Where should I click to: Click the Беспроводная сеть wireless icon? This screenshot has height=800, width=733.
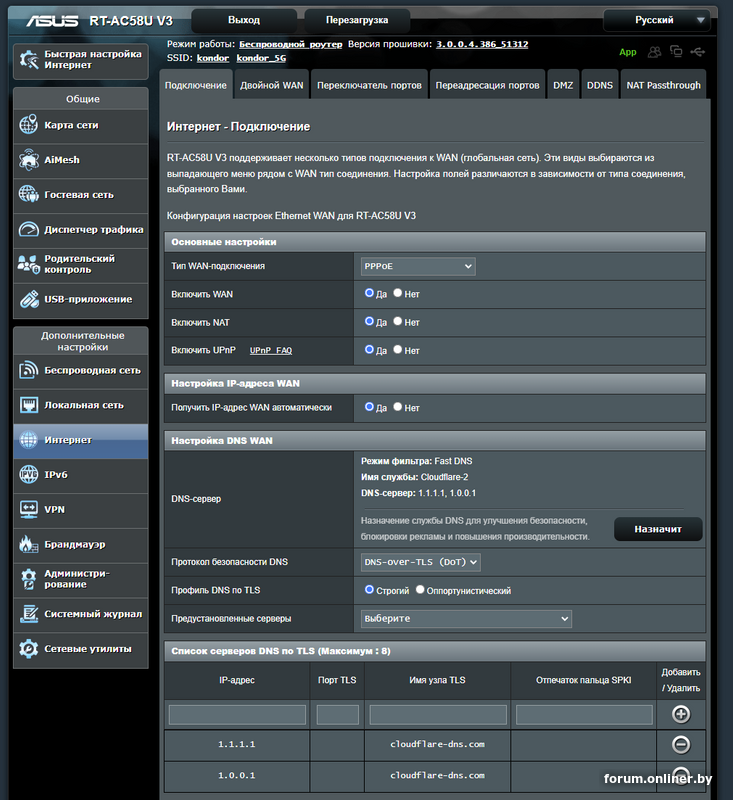coord(29,370)
